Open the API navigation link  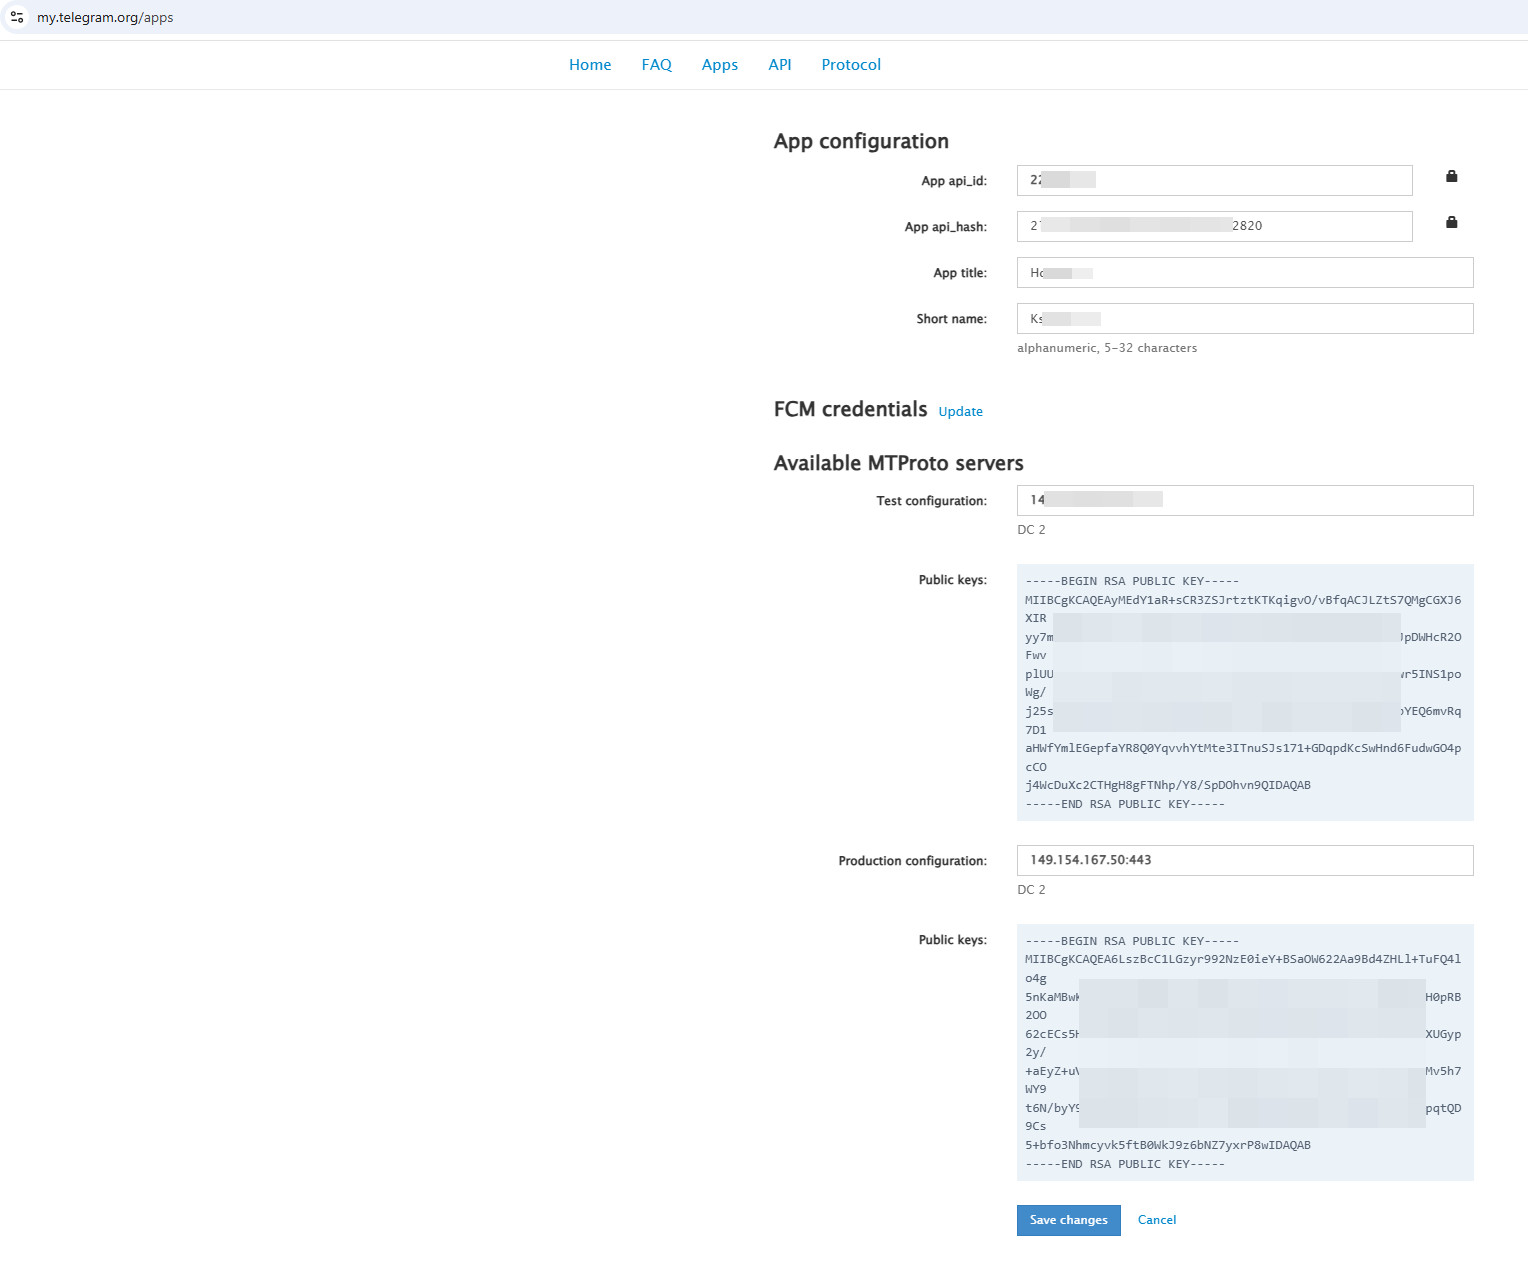(780, 65)
